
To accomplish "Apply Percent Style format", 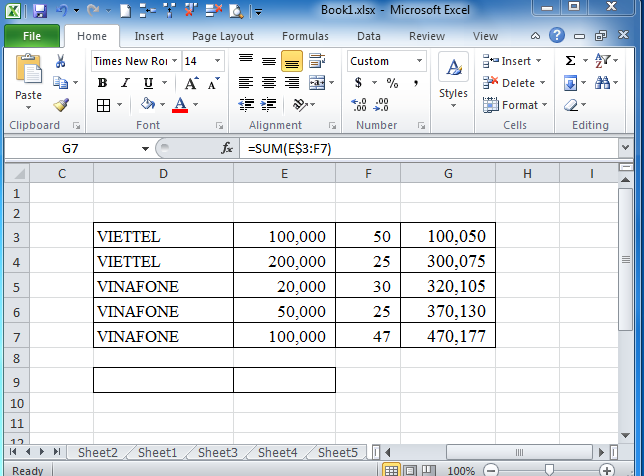I will pos(392,83).
